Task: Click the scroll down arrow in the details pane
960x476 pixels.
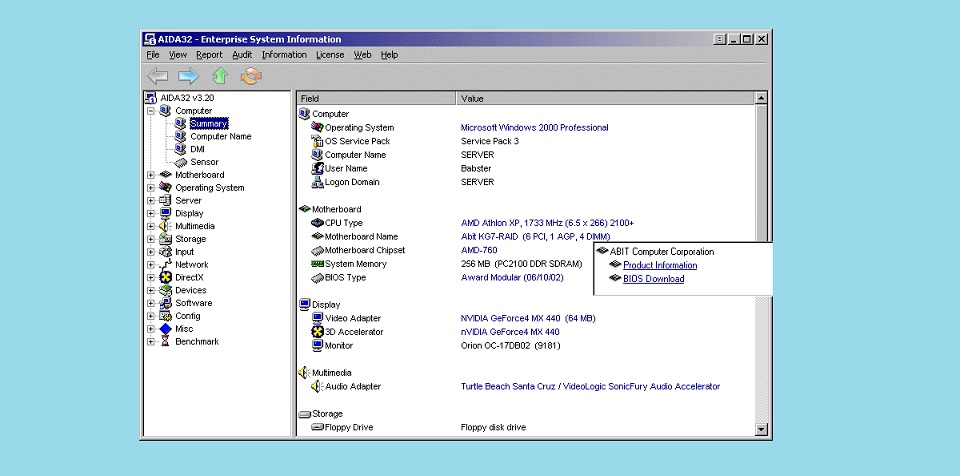Action: pyautogui.click(x=761, y=429)
